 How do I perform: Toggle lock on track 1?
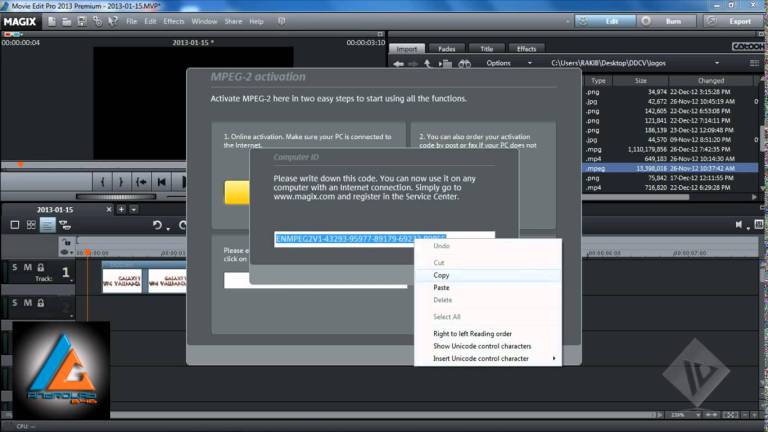tap(41, 267)
